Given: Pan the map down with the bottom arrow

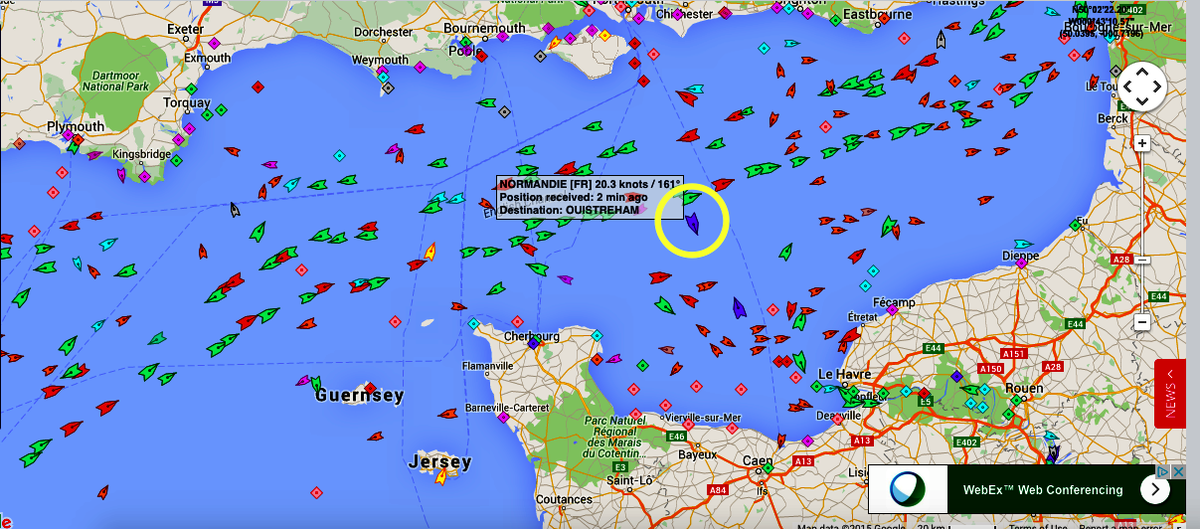Looking at the screenshot, I should [x=1142, y=104].
